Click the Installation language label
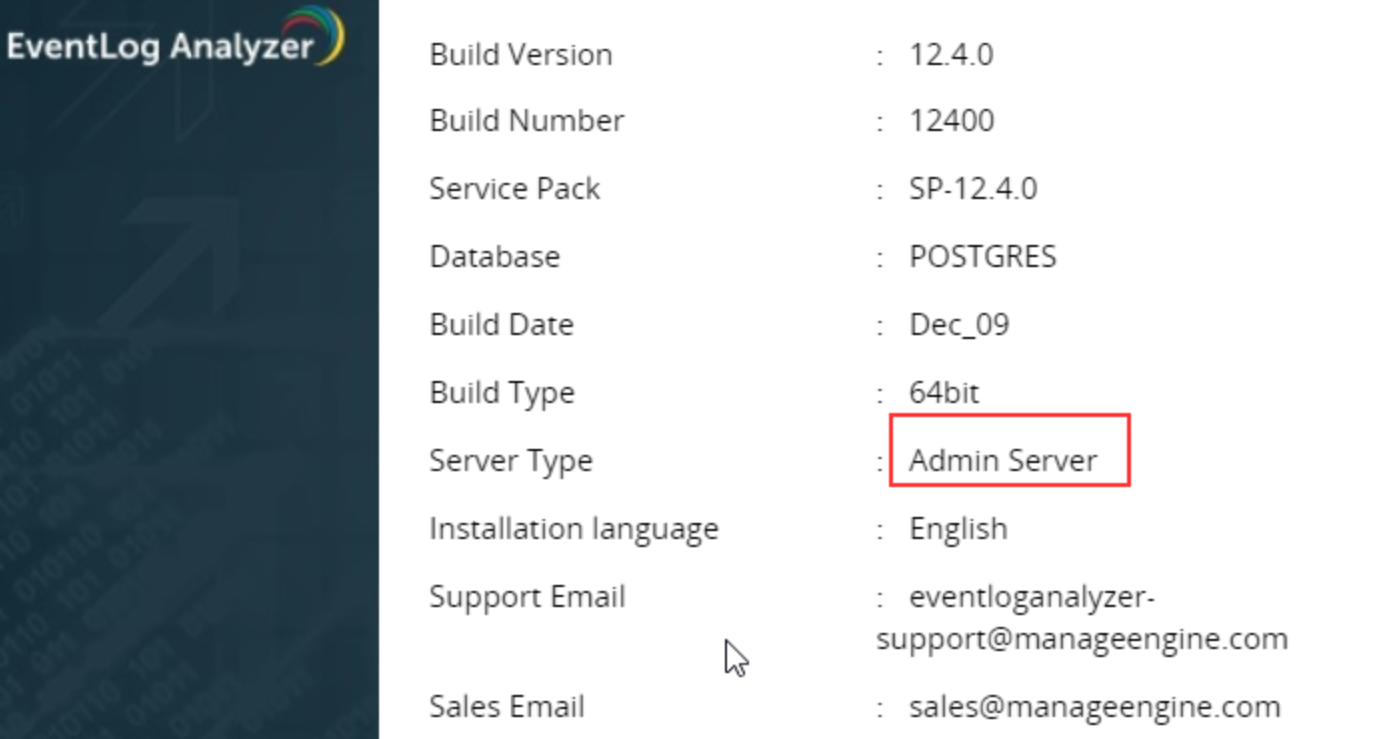Screen dimensions: 1385x739 click(574, 529)
